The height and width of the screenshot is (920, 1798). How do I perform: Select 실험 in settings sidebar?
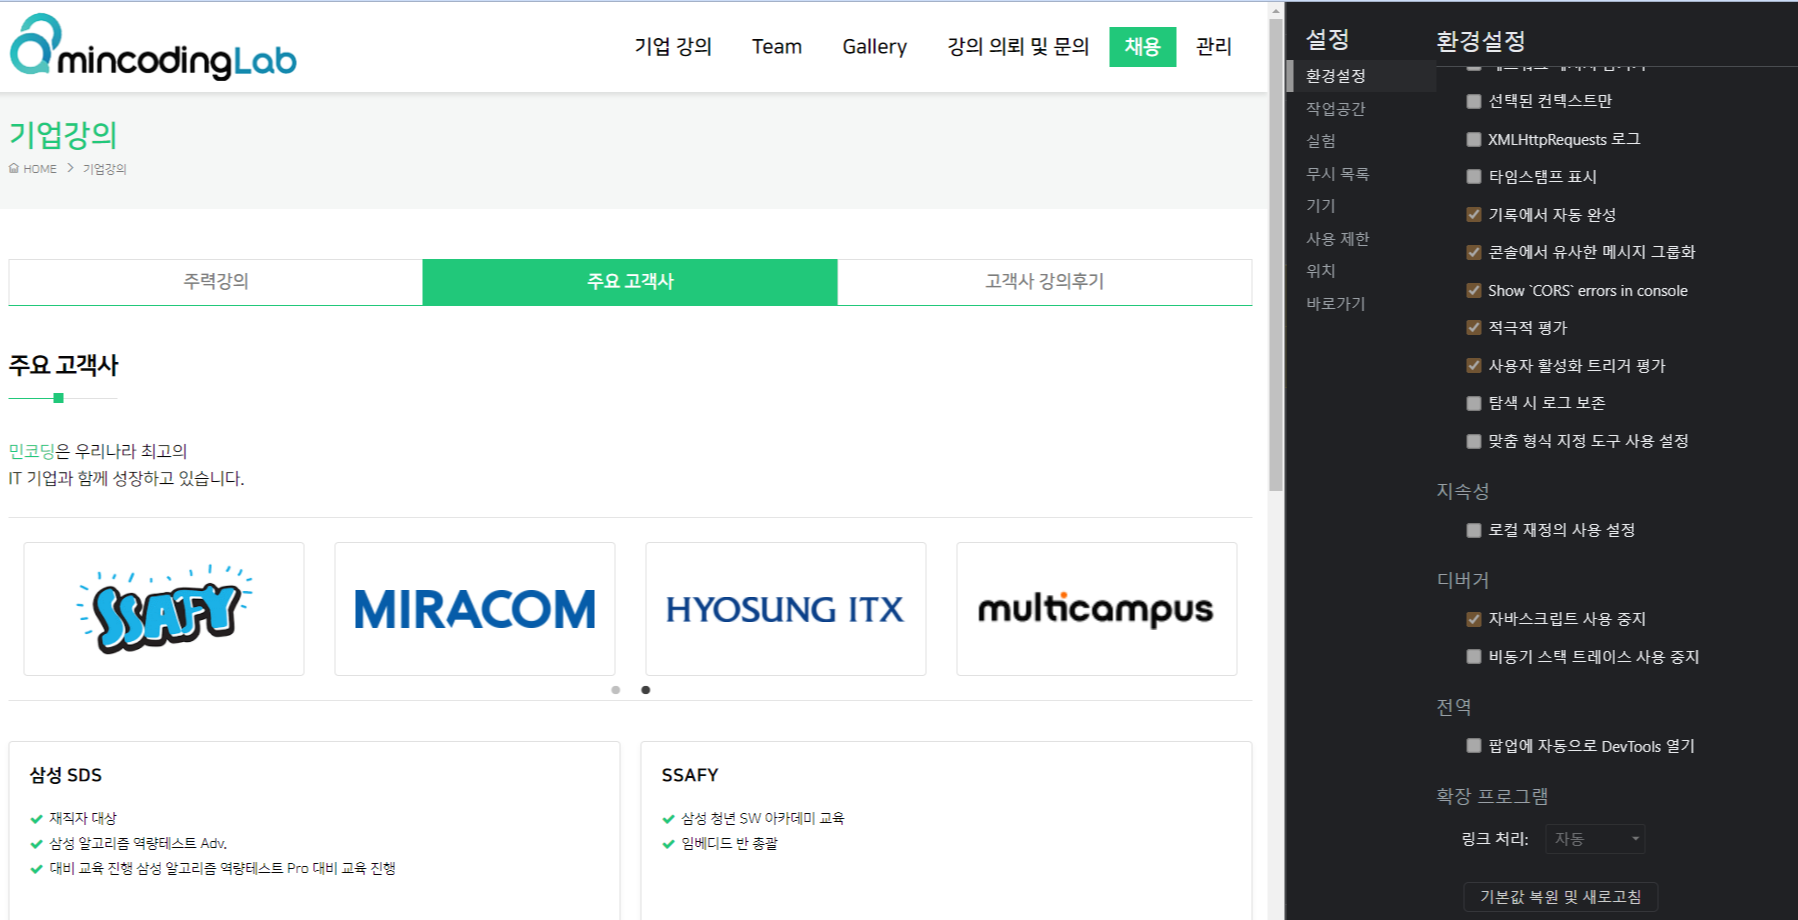pyautogui.click(x=1321, y=141)
